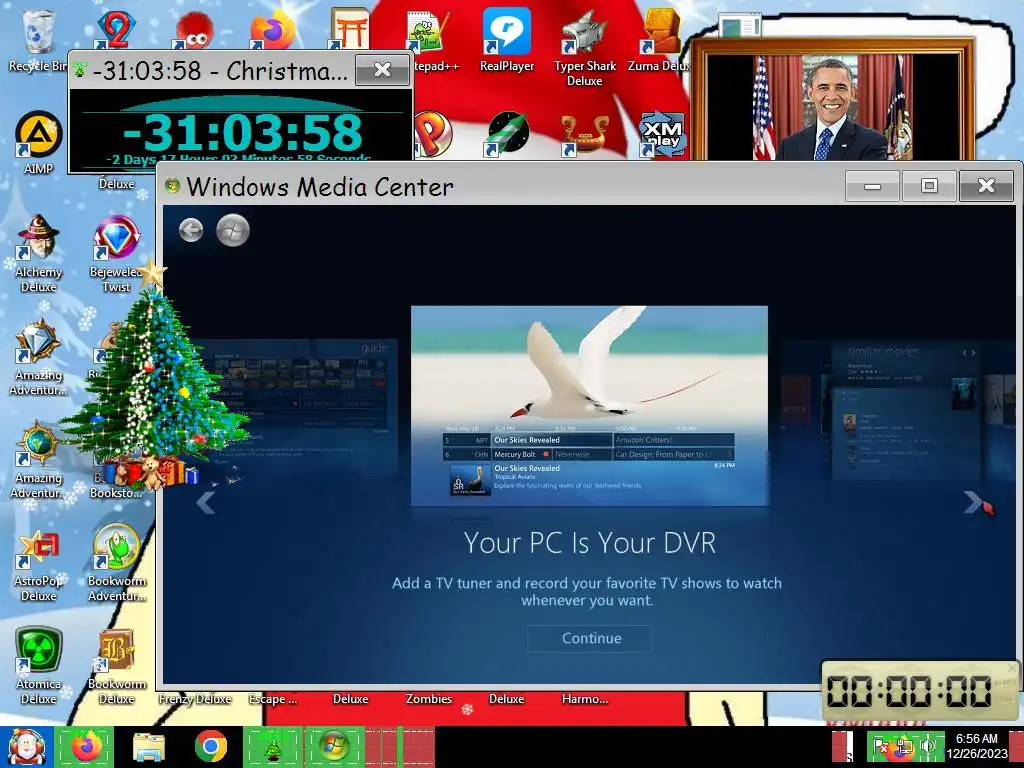Open the network tray icon
This screenshot has height=768, width=1024.
pos(904,746)
